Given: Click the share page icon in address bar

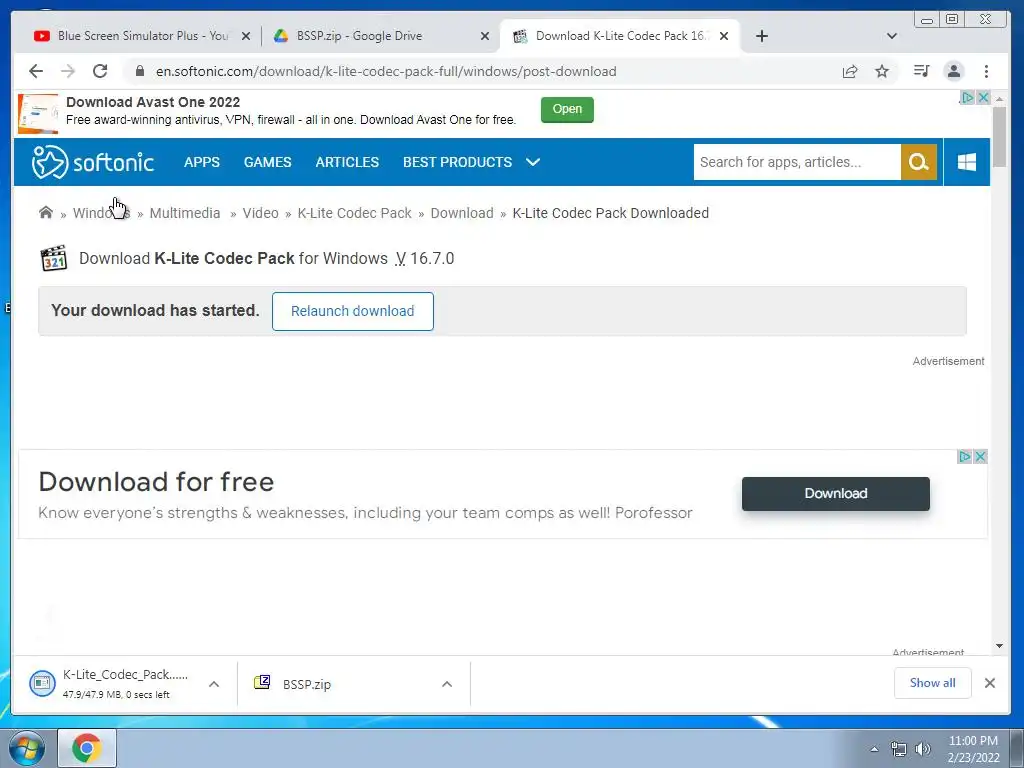Looking at the screenshot, I should tap(850, 71).
